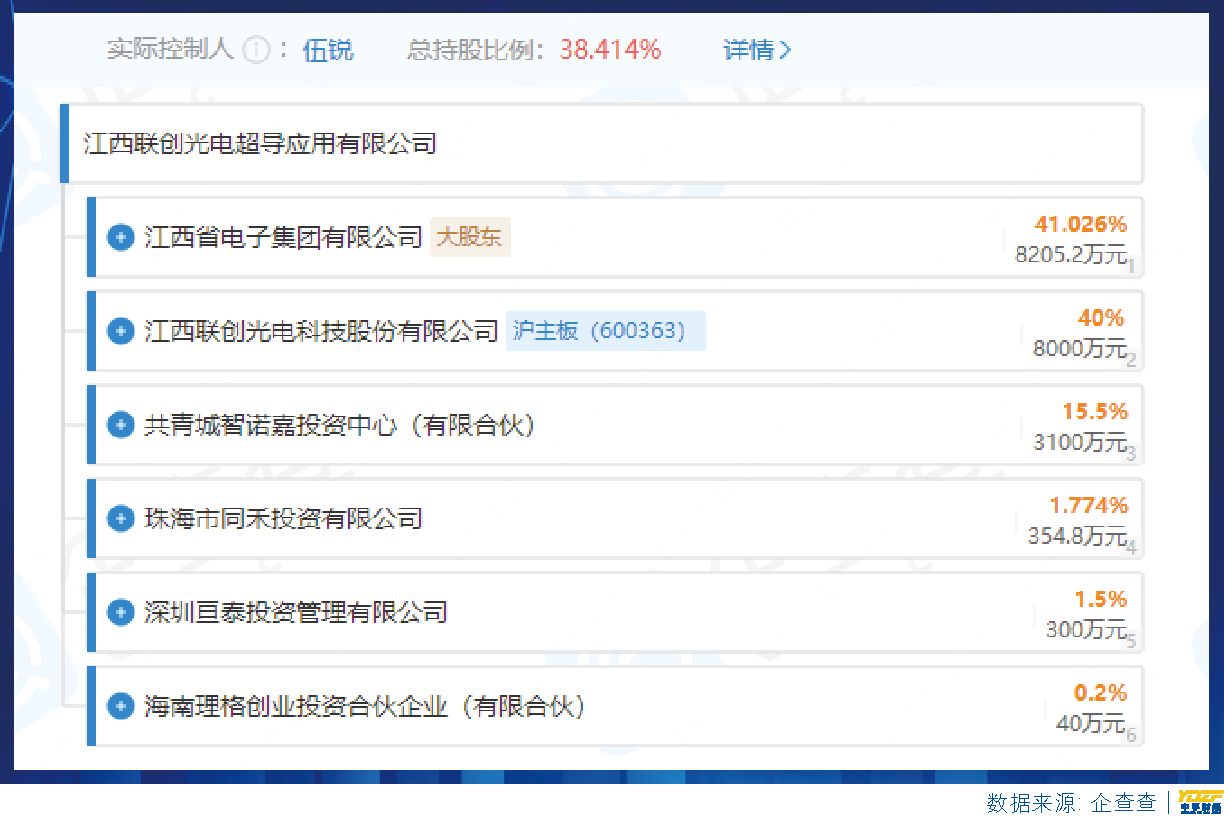Click the 沪主板（600363）stock tag
The width and height of the screenshot is (1224, 820).
[x=606, y=331]
